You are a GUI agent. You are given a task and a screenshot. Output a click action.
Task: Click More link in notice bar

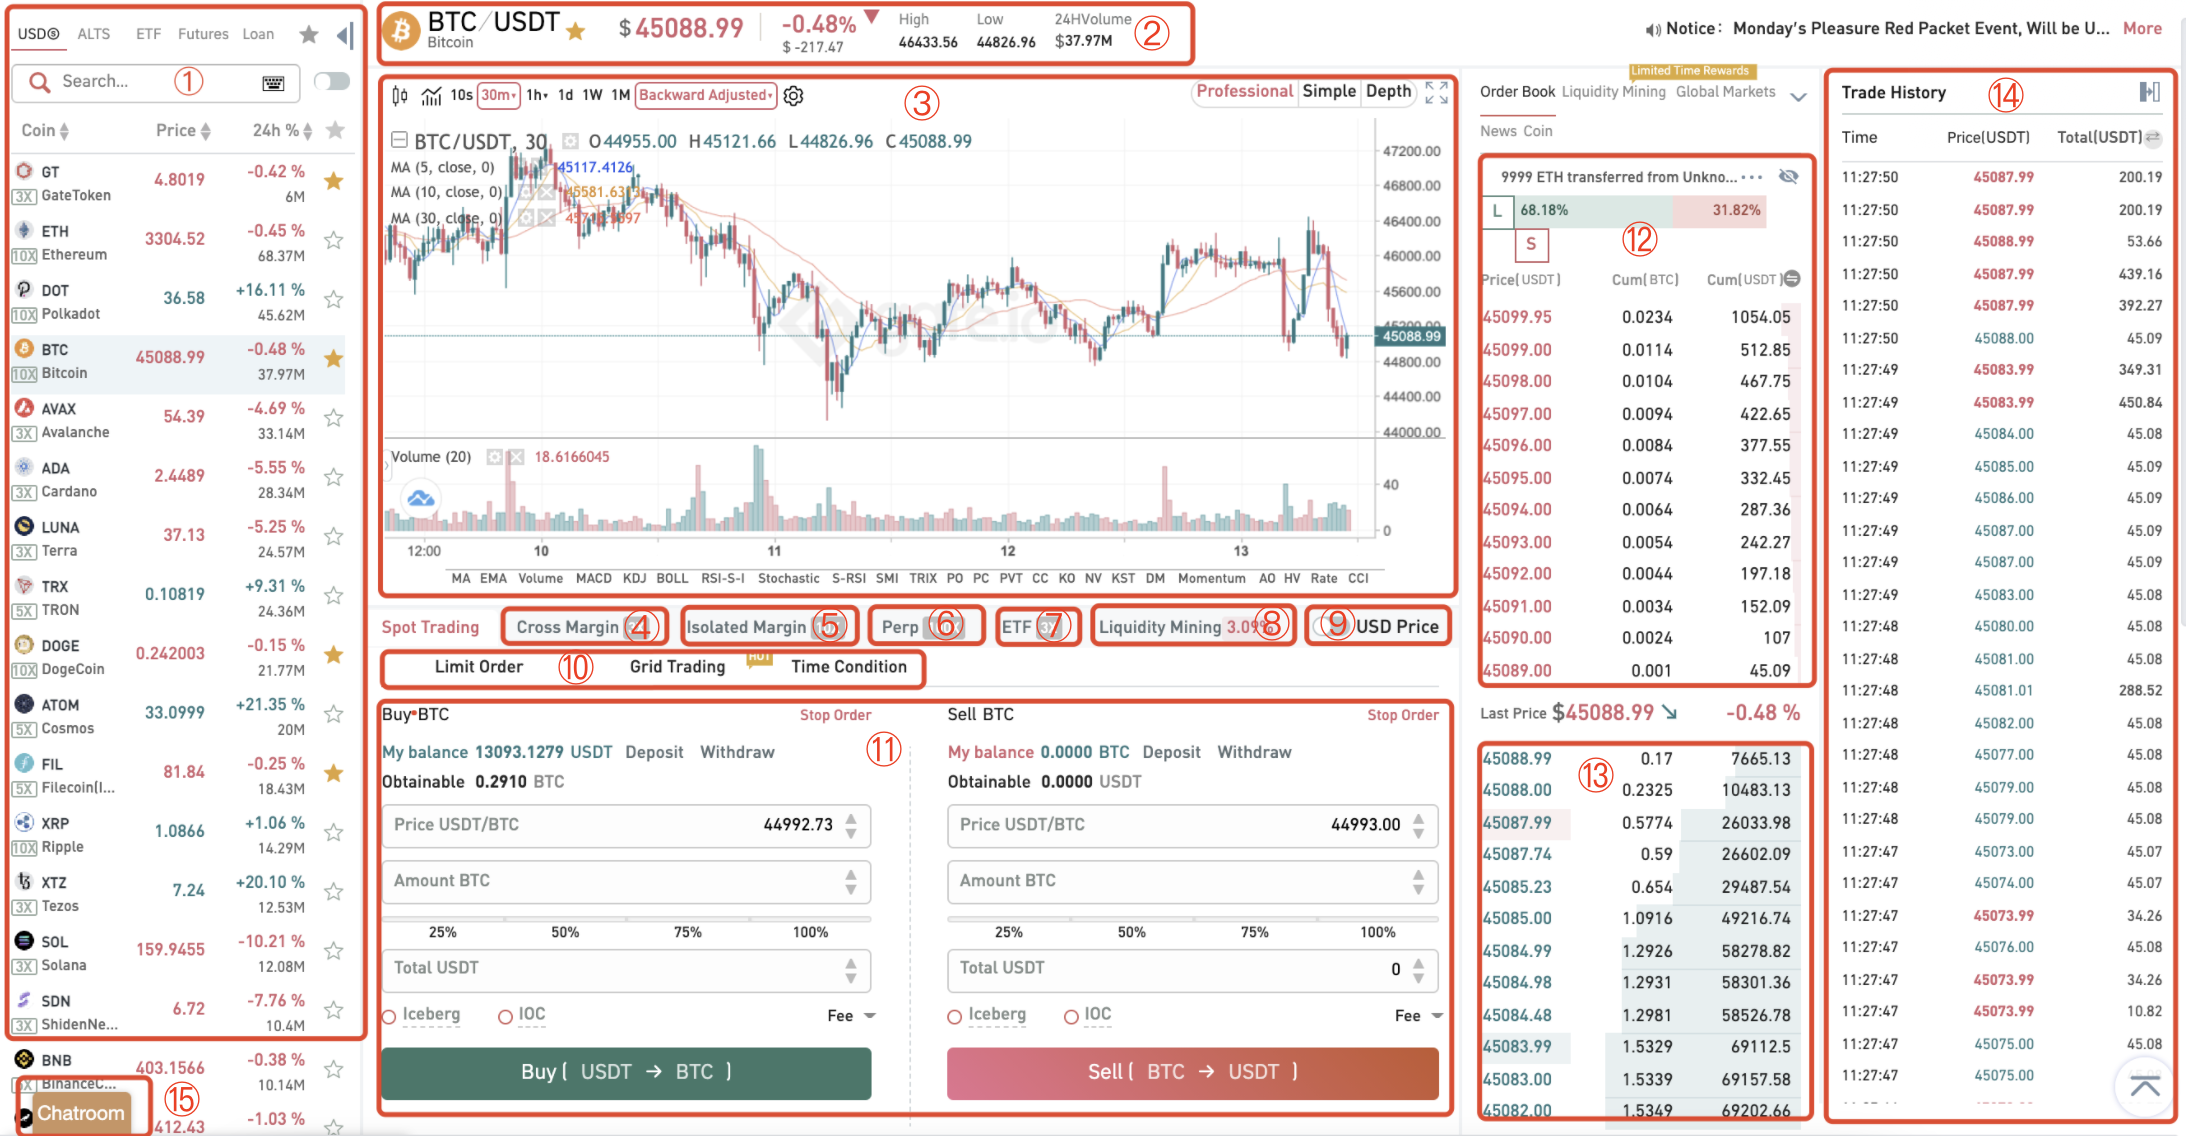[2142, 29]
